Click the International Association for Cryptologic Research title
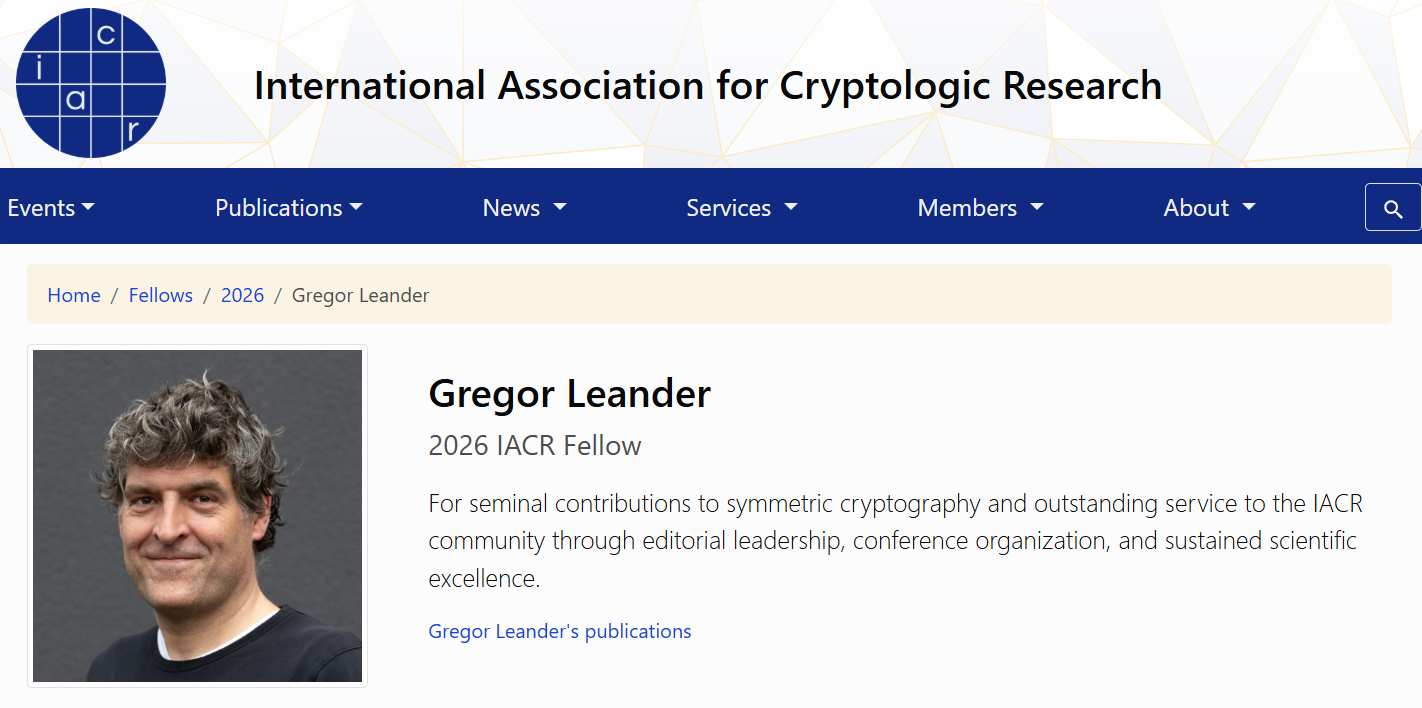 coord(708,86)
